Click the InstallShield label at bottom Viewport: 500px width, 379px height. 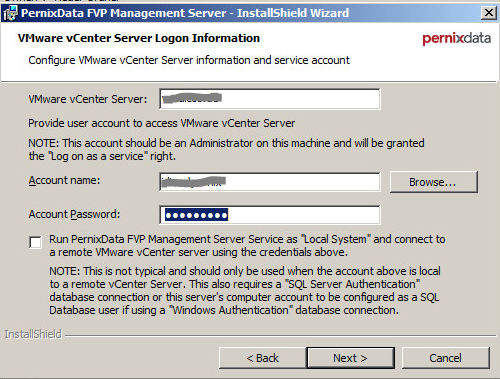33,334
